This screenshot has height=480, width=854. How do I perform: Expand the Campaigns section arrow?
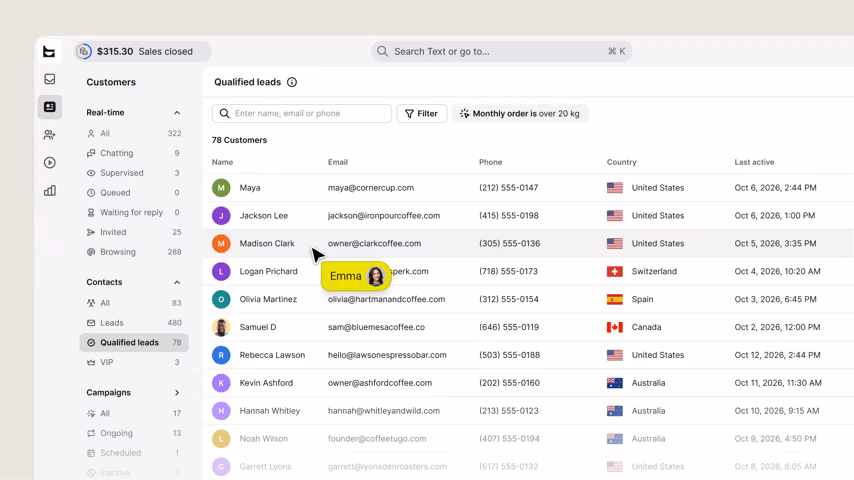pyautogui.click(x=177, y=393)
